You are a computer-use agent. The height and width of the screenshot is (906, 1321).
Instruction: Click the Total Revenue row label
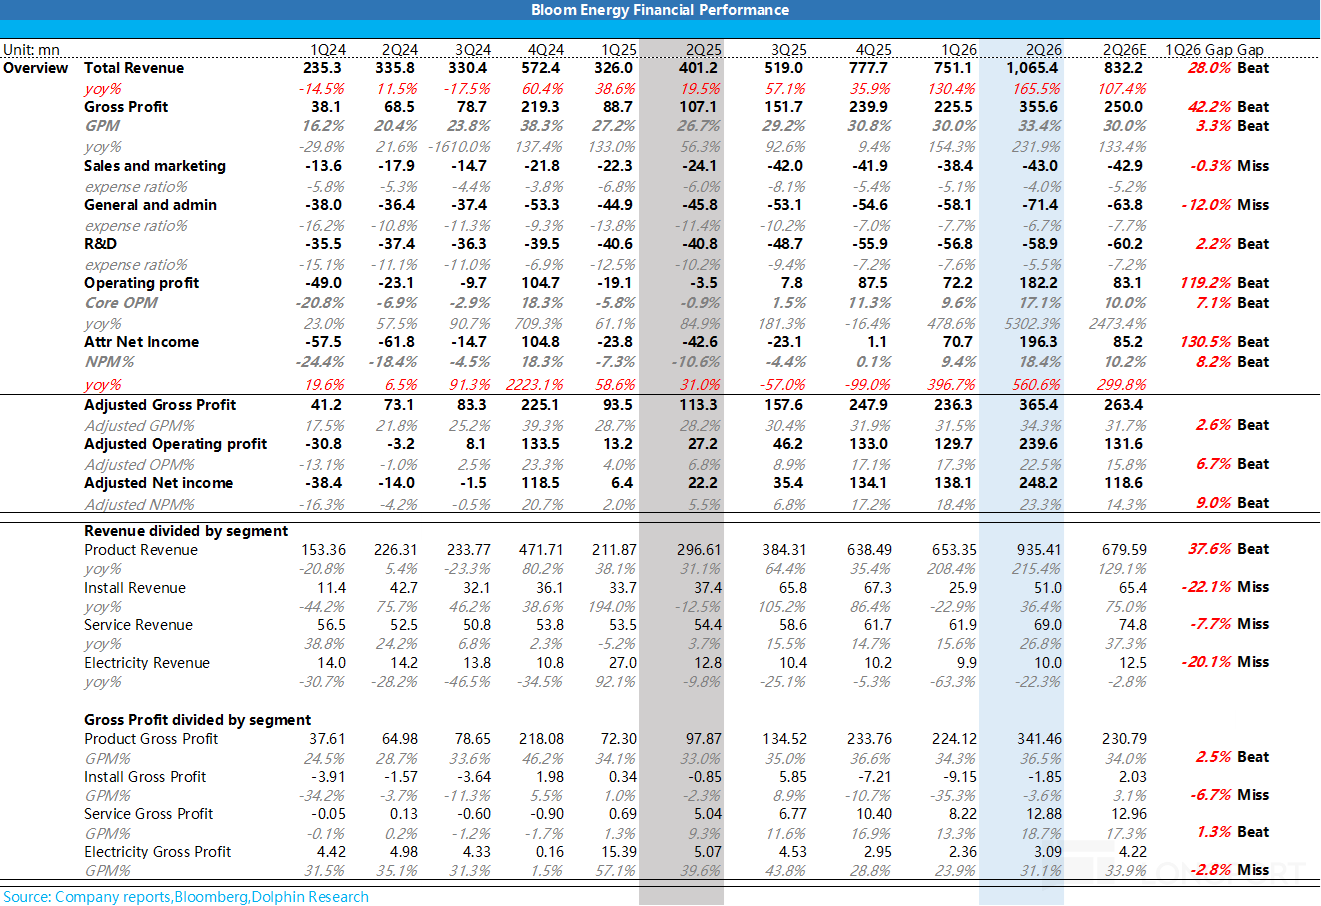[x=134, y=68]
